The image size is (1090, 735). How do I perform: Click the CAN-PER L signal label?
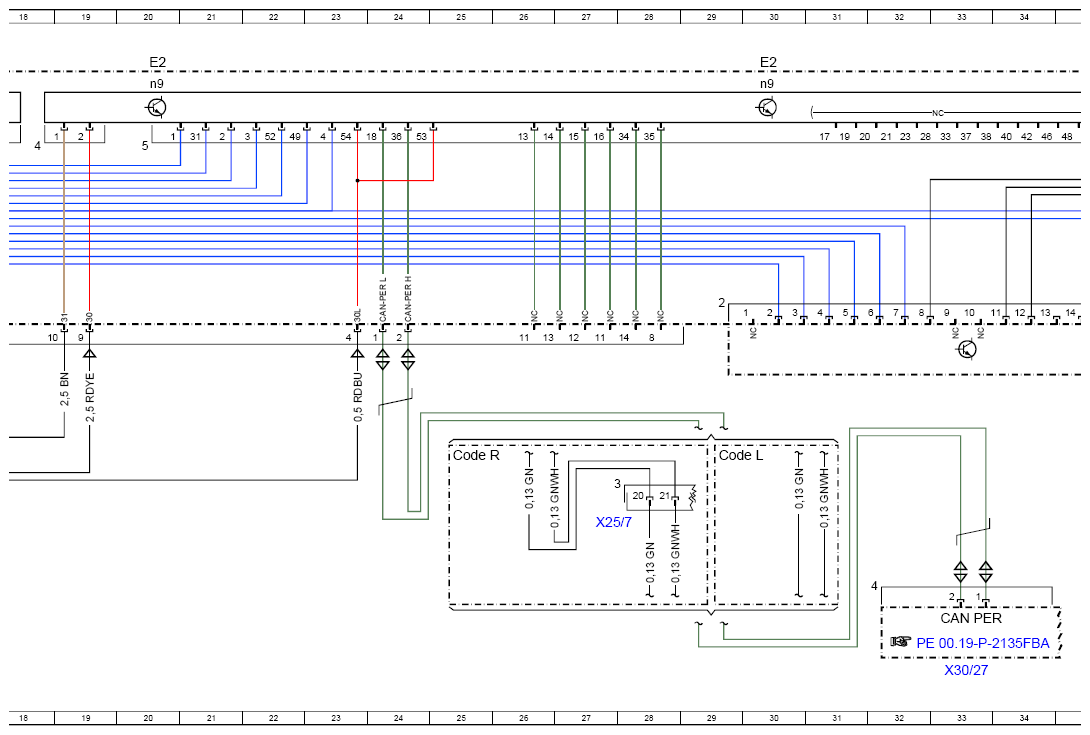pyautogui.click(x=382, y=299)
